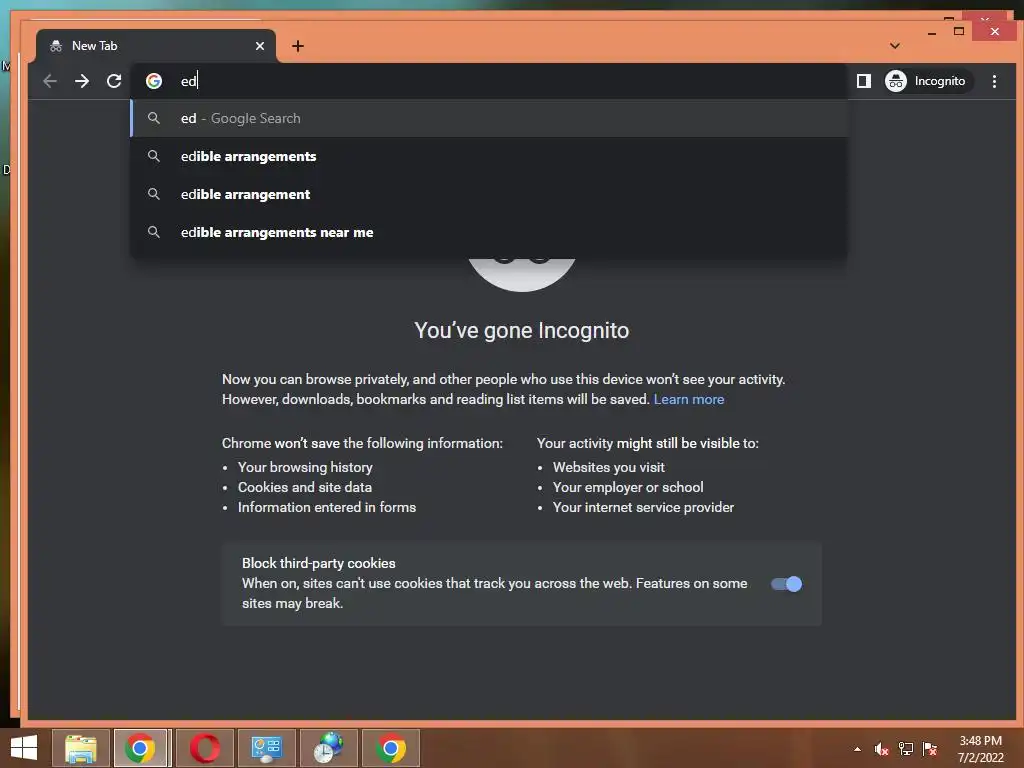The height and width of the screenshot is (768, 1024).
Task: Launch Opera from the taskbar
Action: coord(204,748)
